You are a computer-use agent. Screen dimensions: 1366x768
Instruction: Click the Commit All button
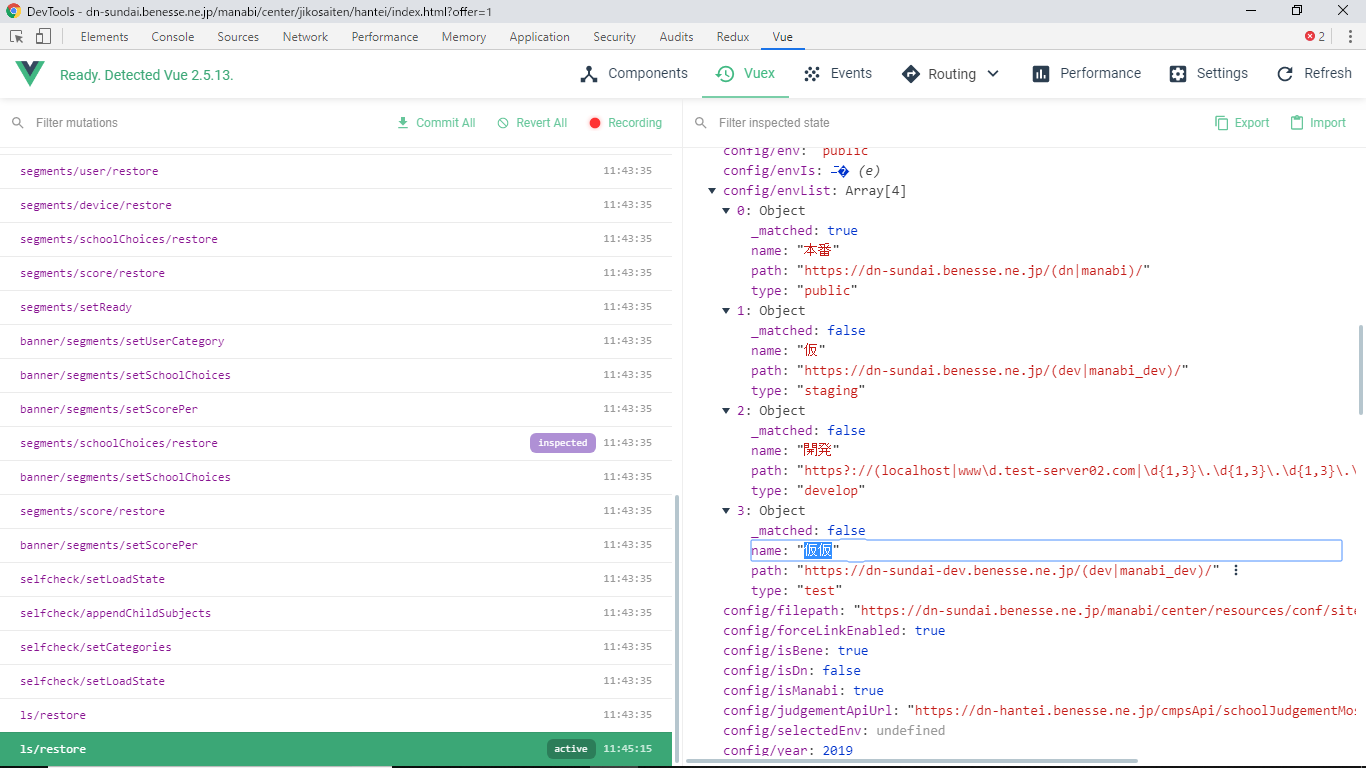point(436,123)
